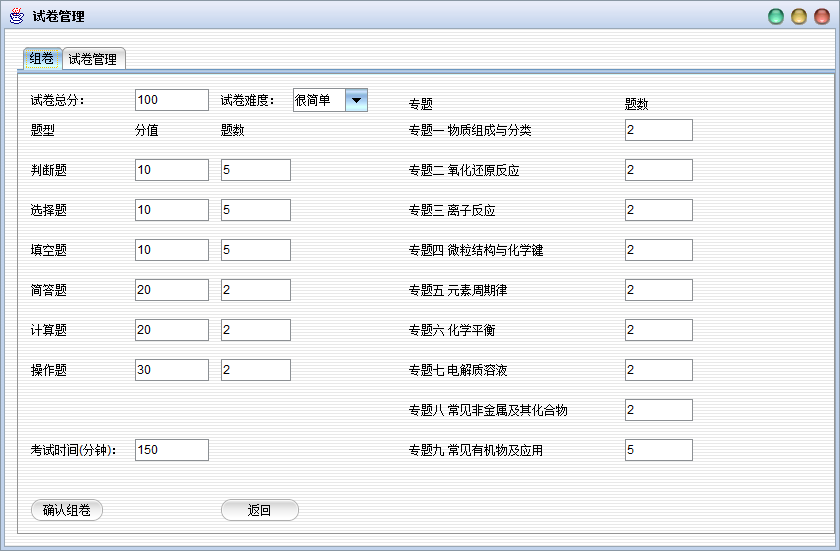Click the yellow window control button

(x=799, y=16)
